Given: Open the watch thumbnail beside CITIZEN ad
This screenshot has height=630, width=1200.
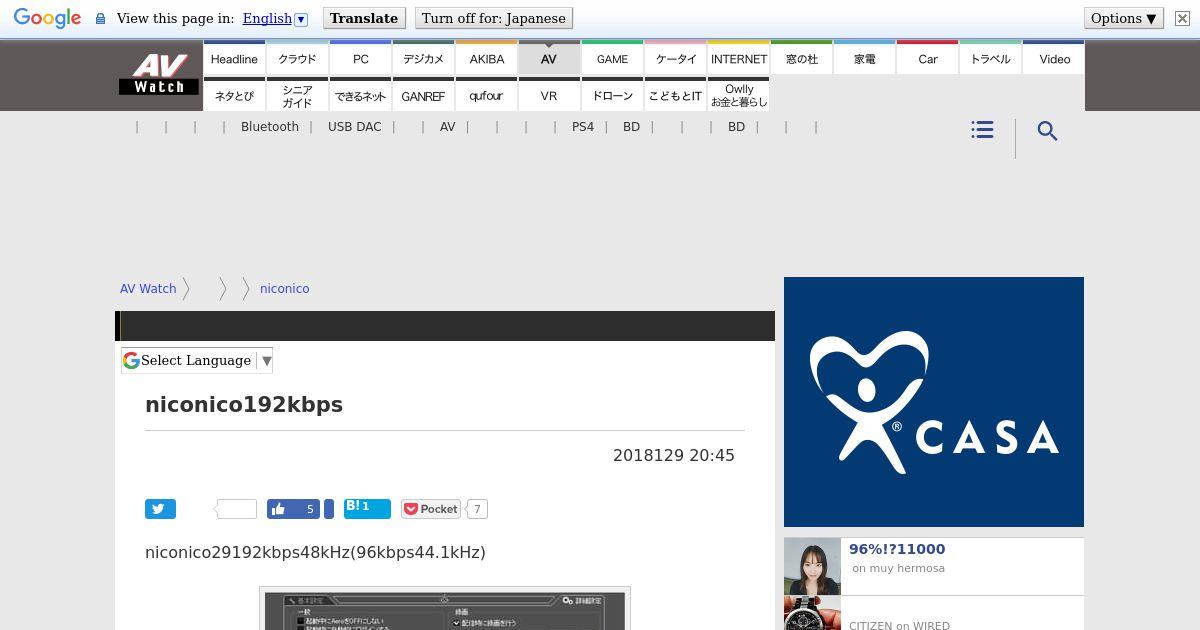Looking at the screenshot, I should click(x=812, y=613).
